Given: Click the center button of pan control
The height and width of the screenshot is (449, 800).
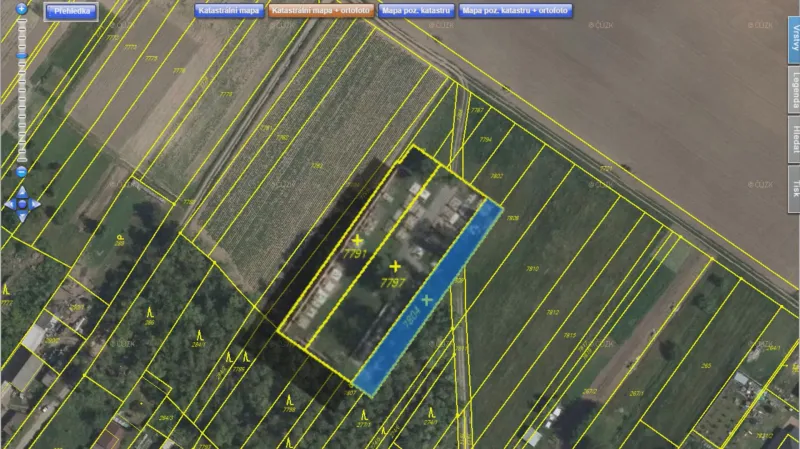Looking at the screenshot, I should tap(21, 204).
